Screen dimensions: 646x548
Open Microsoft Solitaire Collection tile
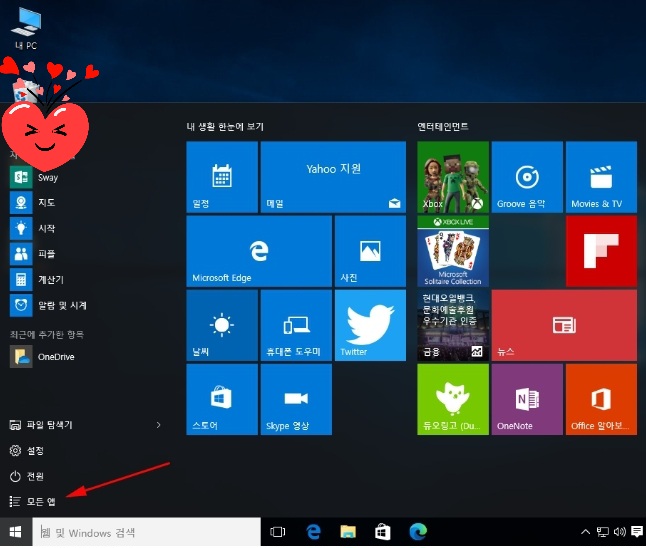(x=453, y=251)
